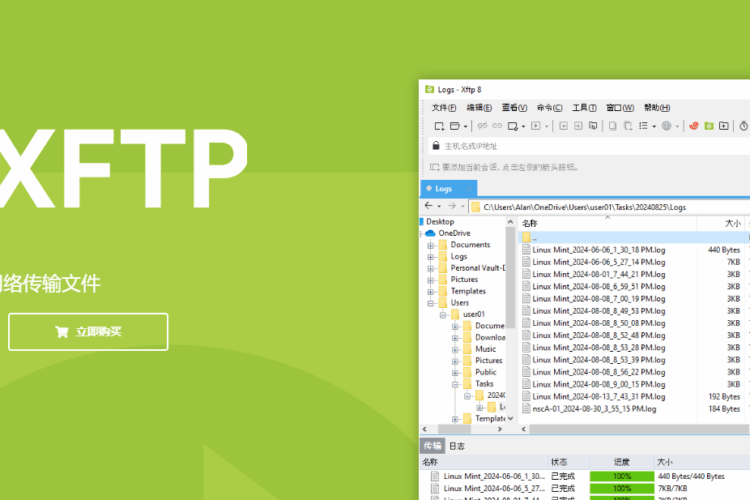The width and height of the screenshot is (750, 500).
Task: Select the Desktop item in folder tree
Action: click(440, 222)
